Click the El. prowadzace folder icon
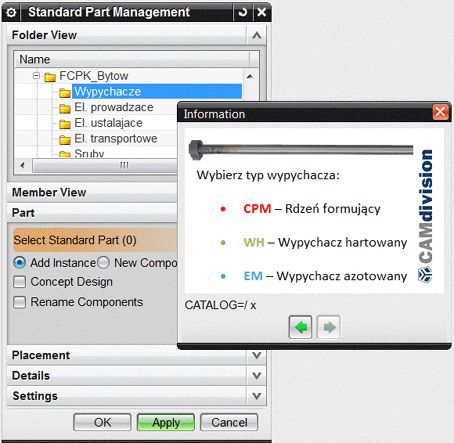The width and height of the screenshot is (454, 443). pyautogui.click(x=65, y=108)
